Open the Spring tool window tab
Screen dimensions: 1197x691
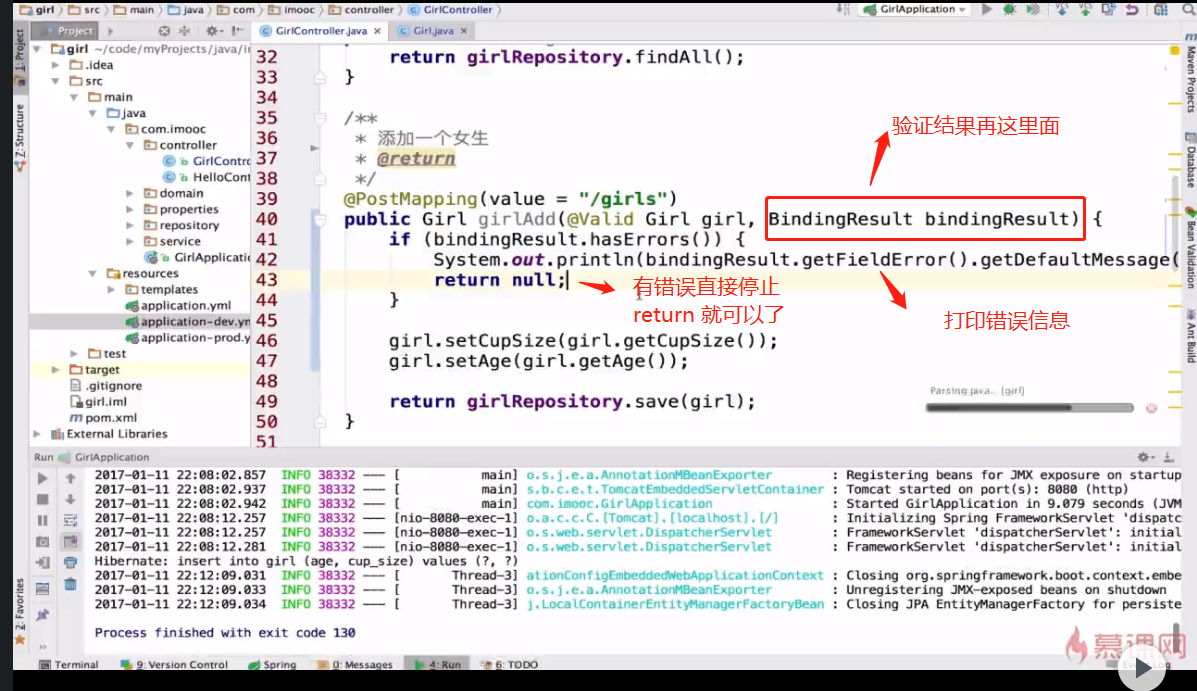(x=273, y=665)
